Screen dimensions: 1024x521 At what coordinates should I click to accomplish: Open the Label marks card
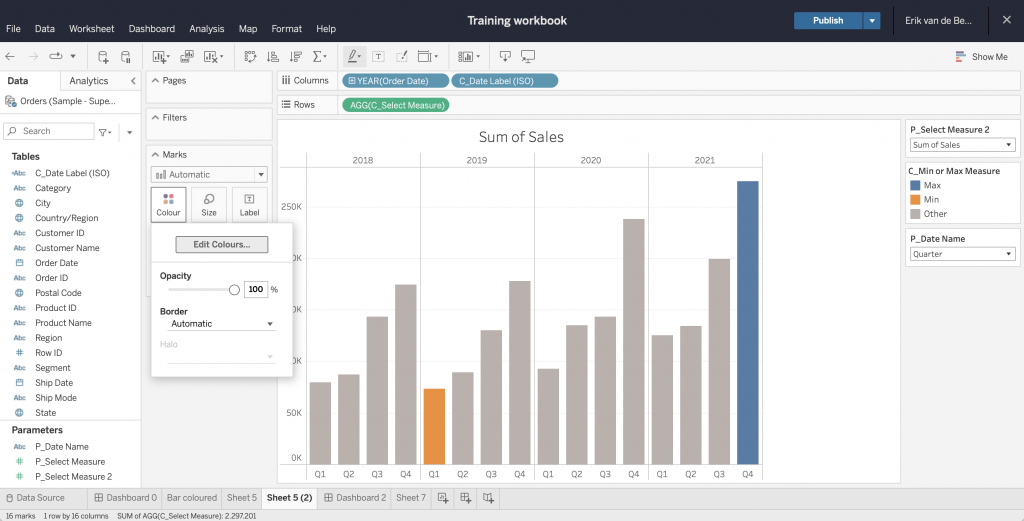coord(249,204)
